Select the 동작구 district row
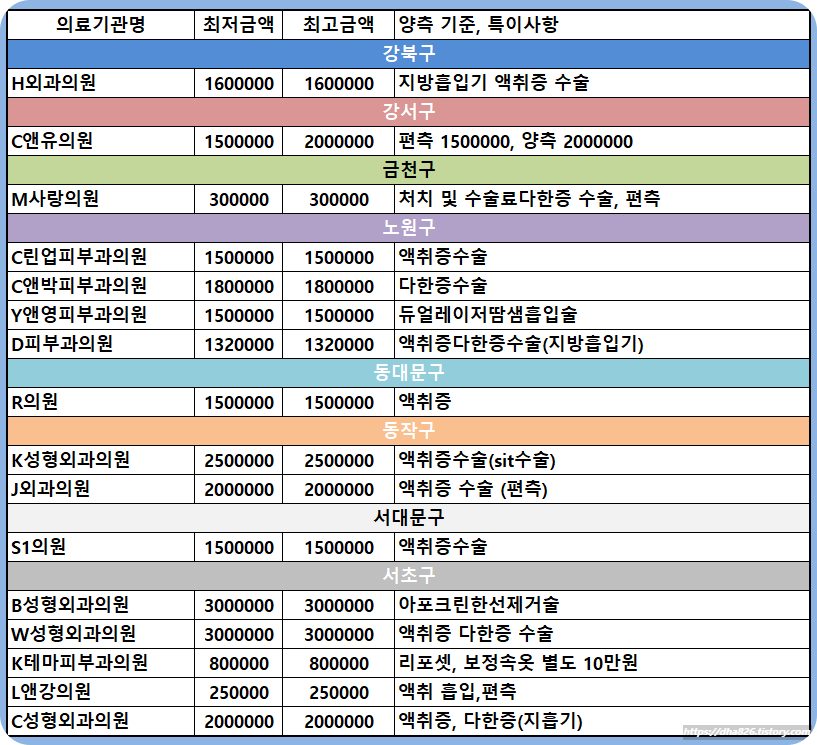This screenshot has height=745, width=817. [x=408, y=430]
